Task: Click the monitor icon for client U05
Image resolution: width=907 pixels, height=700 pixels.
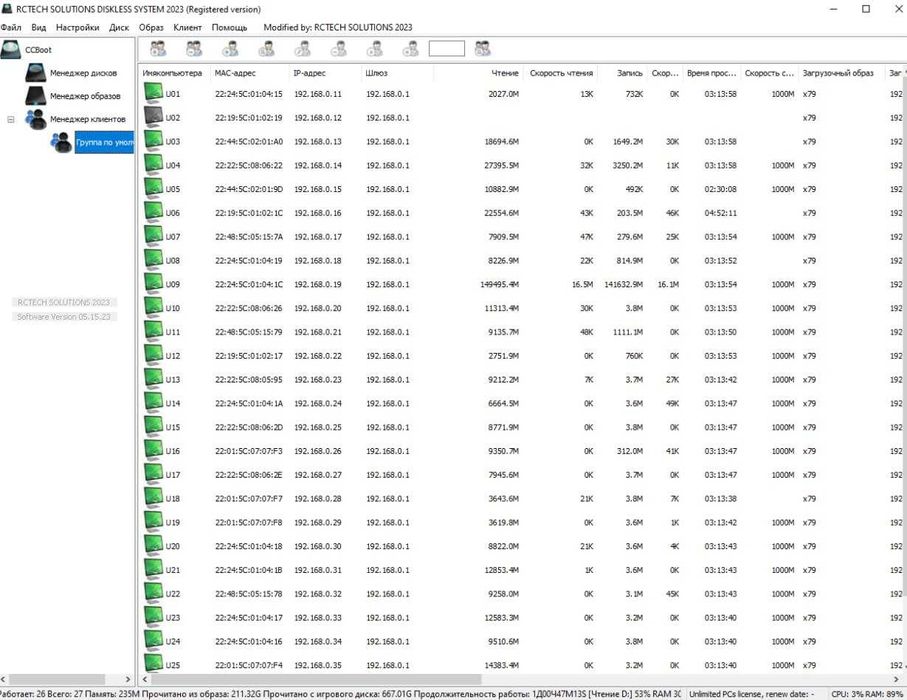Action: click(153, 187)
